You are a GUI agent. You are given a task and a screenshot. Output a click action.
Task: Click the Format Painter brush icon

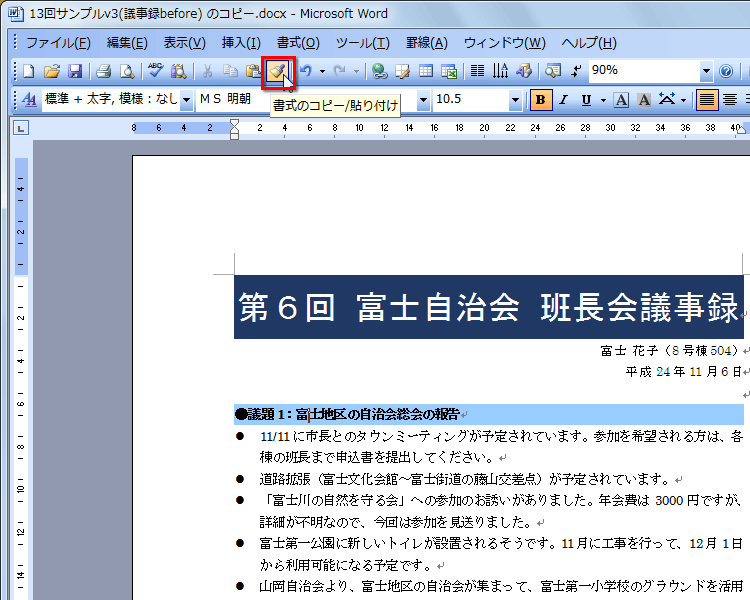(x=278, y=72)
